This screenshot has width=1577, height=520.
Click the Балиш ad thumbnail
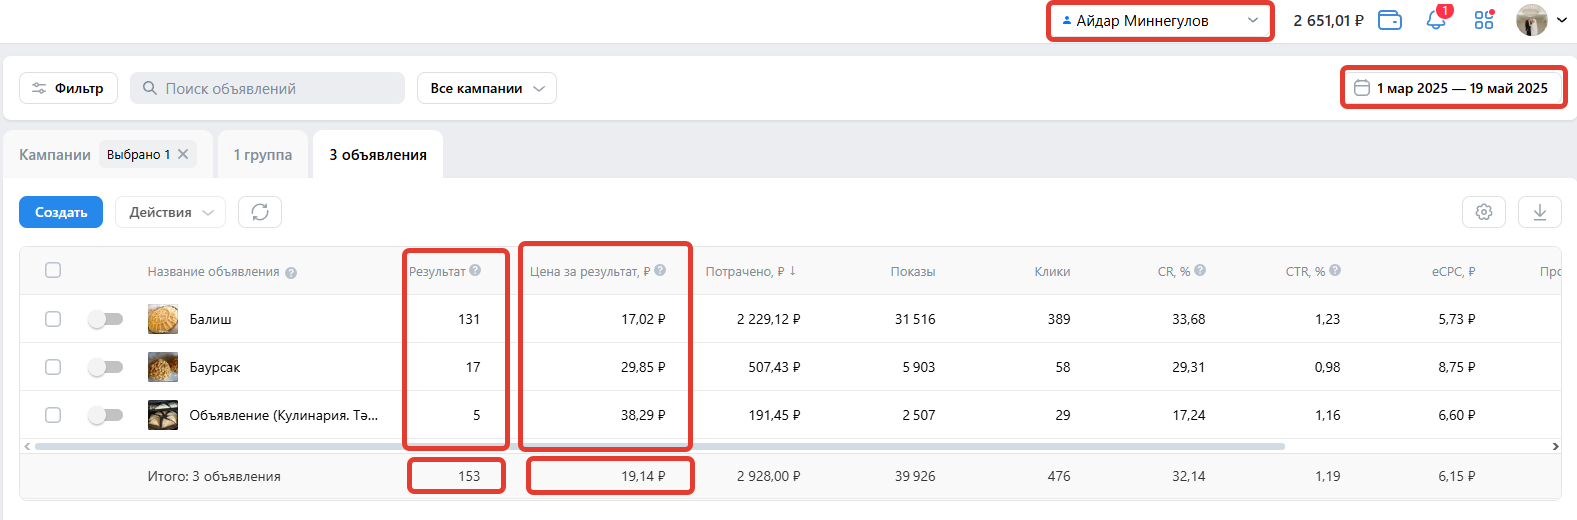(x=163, y=319)
